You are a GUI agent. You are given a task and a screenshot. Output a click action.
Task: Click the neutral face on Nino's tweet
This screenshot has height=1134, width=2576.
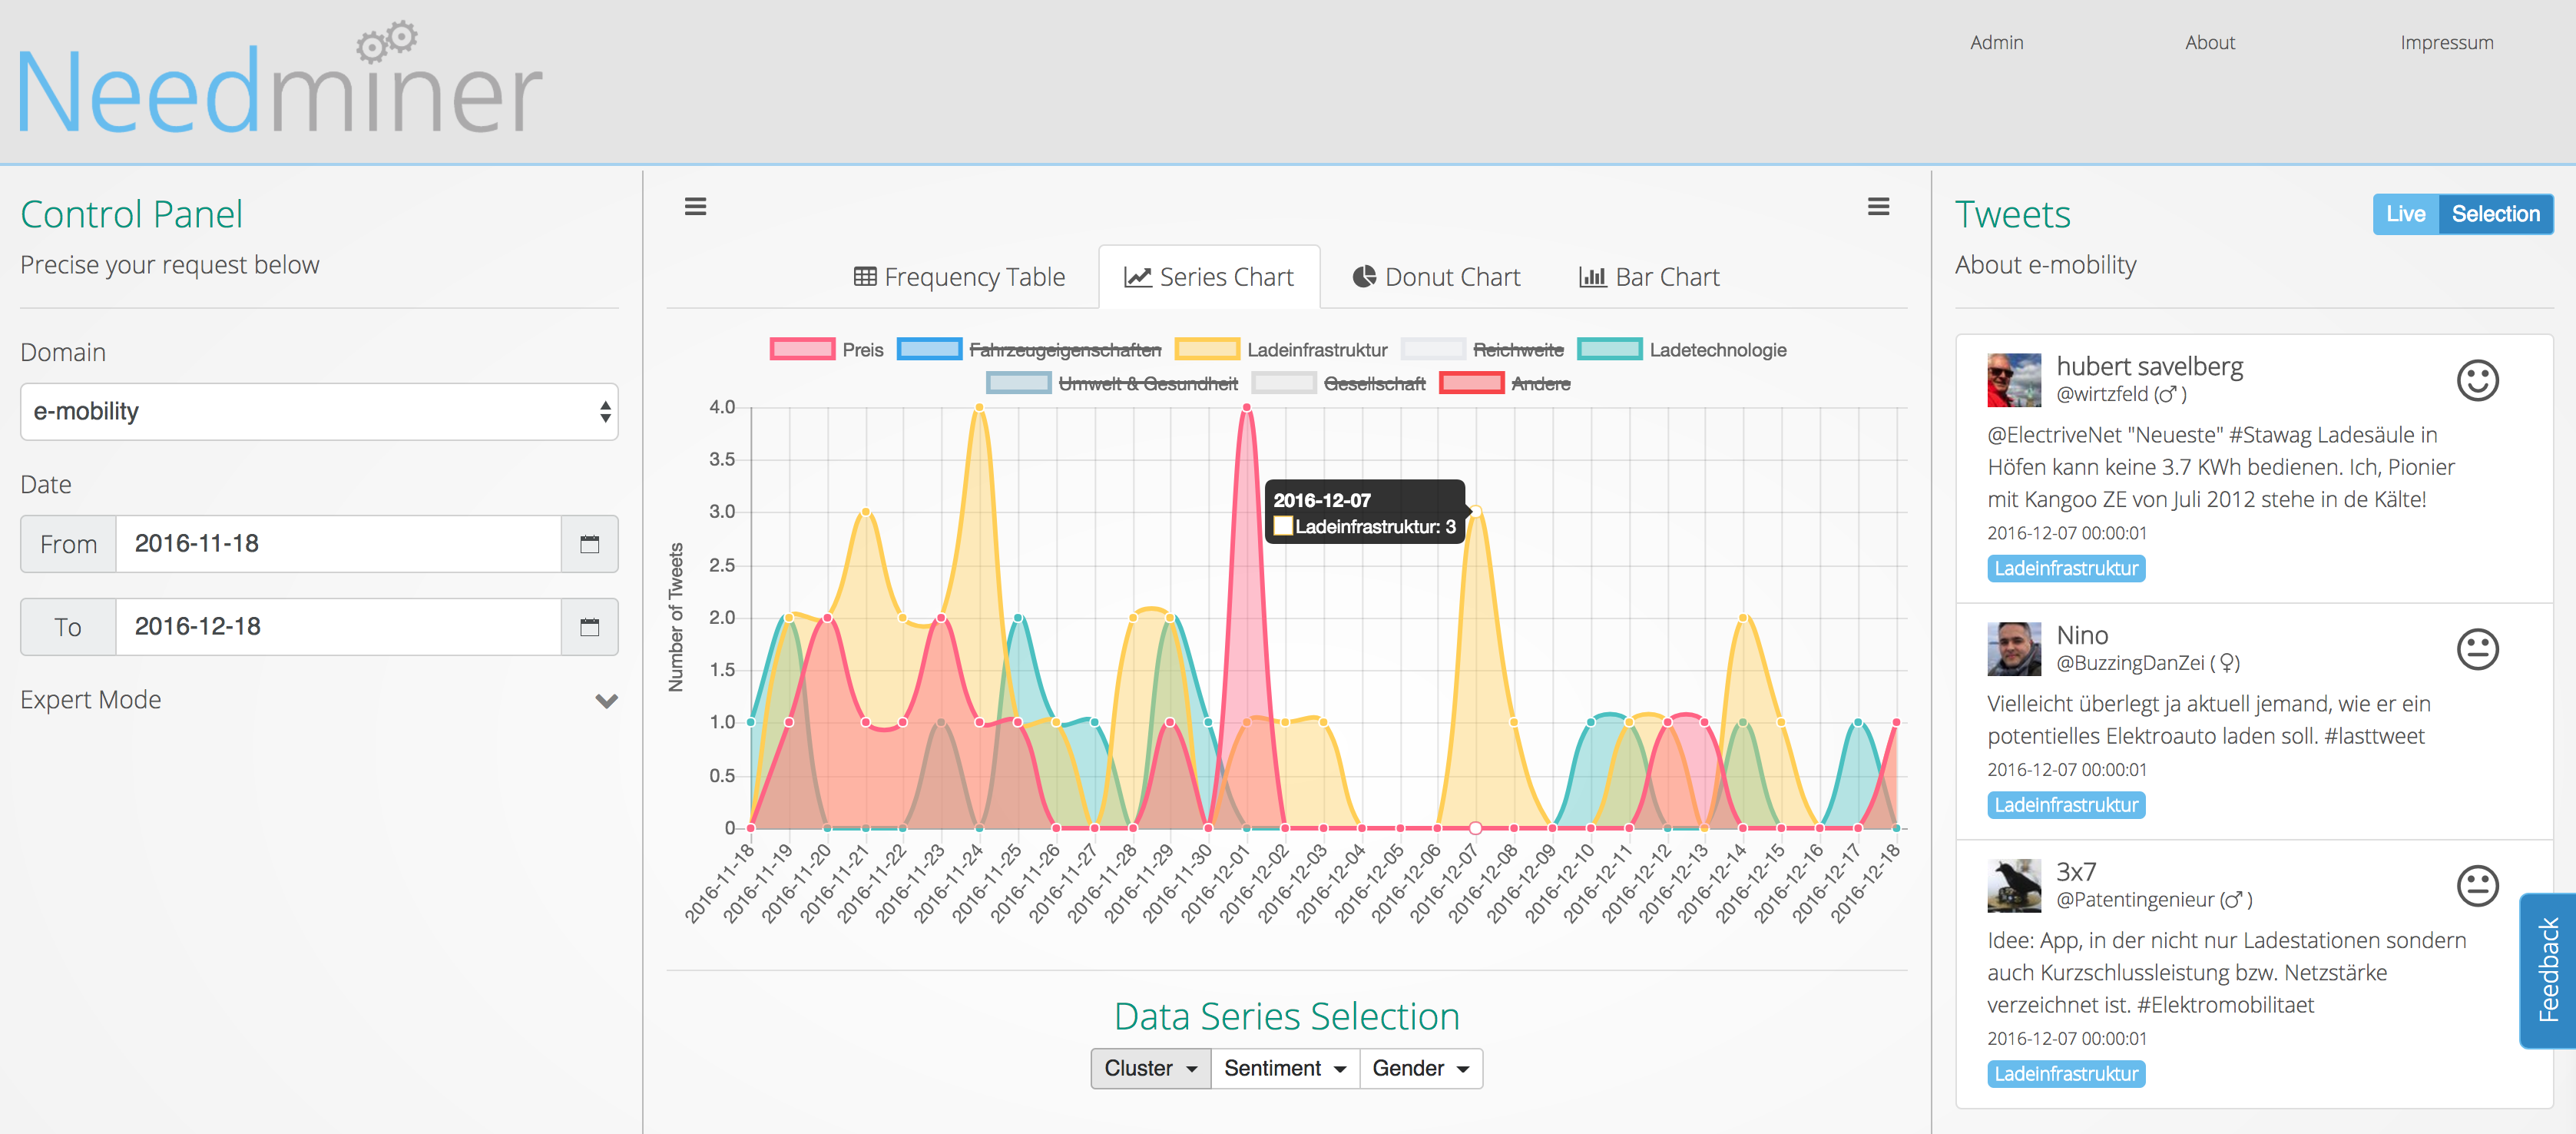[2477, 649]
